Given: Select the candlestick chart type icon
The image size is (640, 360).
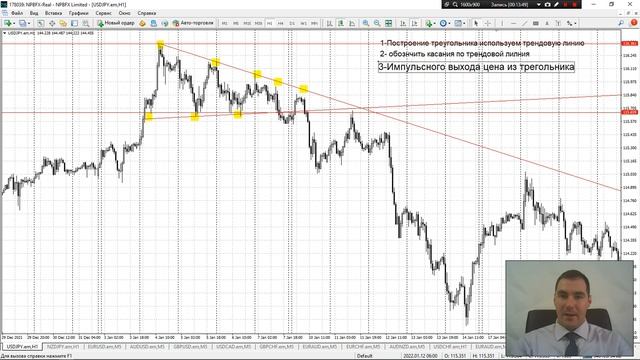Looking at the screenshot, I should click(x=340, y=23).
